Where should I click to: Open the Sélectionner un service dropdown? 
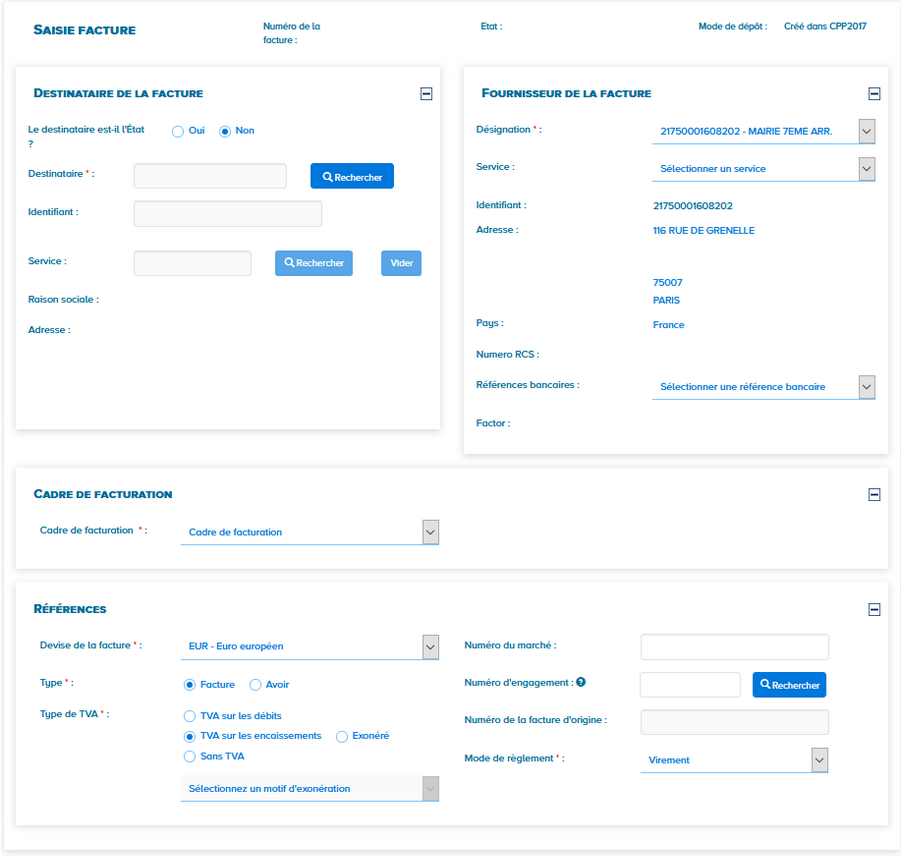coord(866,169)
